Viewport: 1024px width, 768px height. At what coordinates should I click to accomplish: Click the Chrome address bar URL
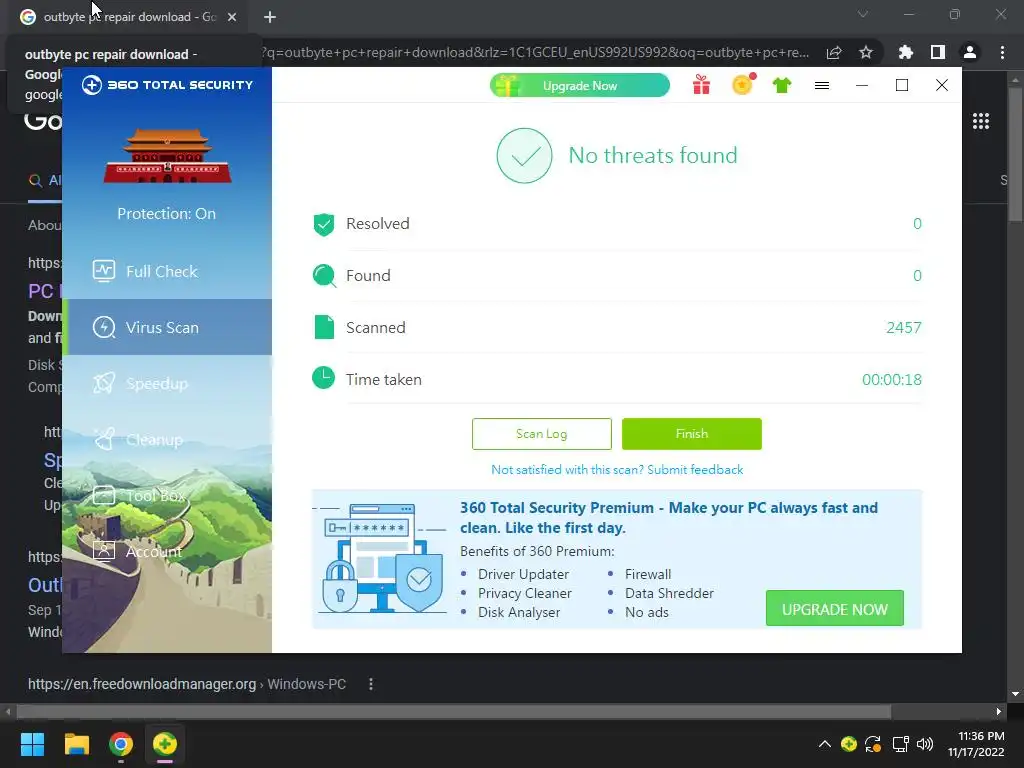(x=536, y=52)
